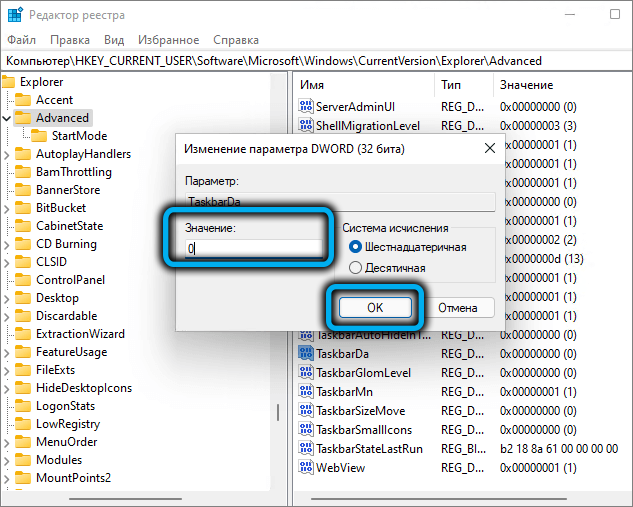
Task: Click the TaskbarStateLastRun binary value icon
Action: [x=306, y=449]
